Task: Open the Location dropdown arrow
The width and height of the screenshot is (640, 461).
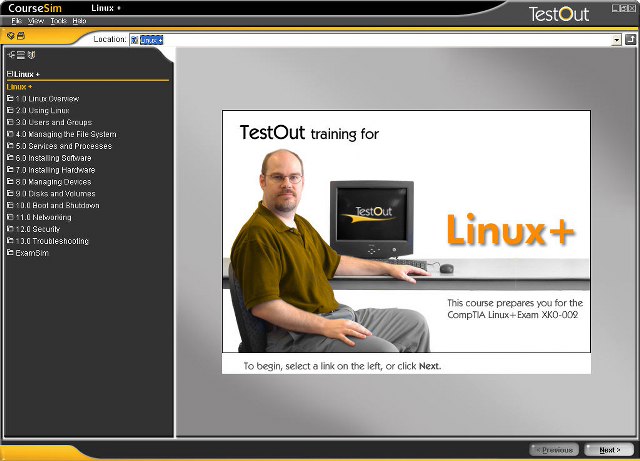Action: pos(617,40)
